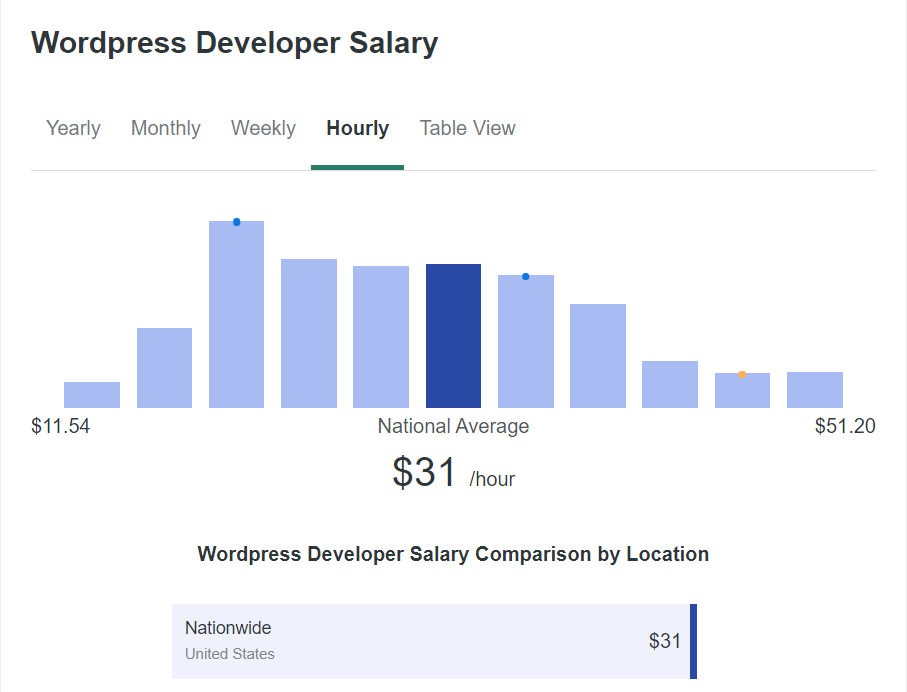Click the second histogram bar from the left
The width and height of the screenshot is (907, 692).
(x=164, y=368)
